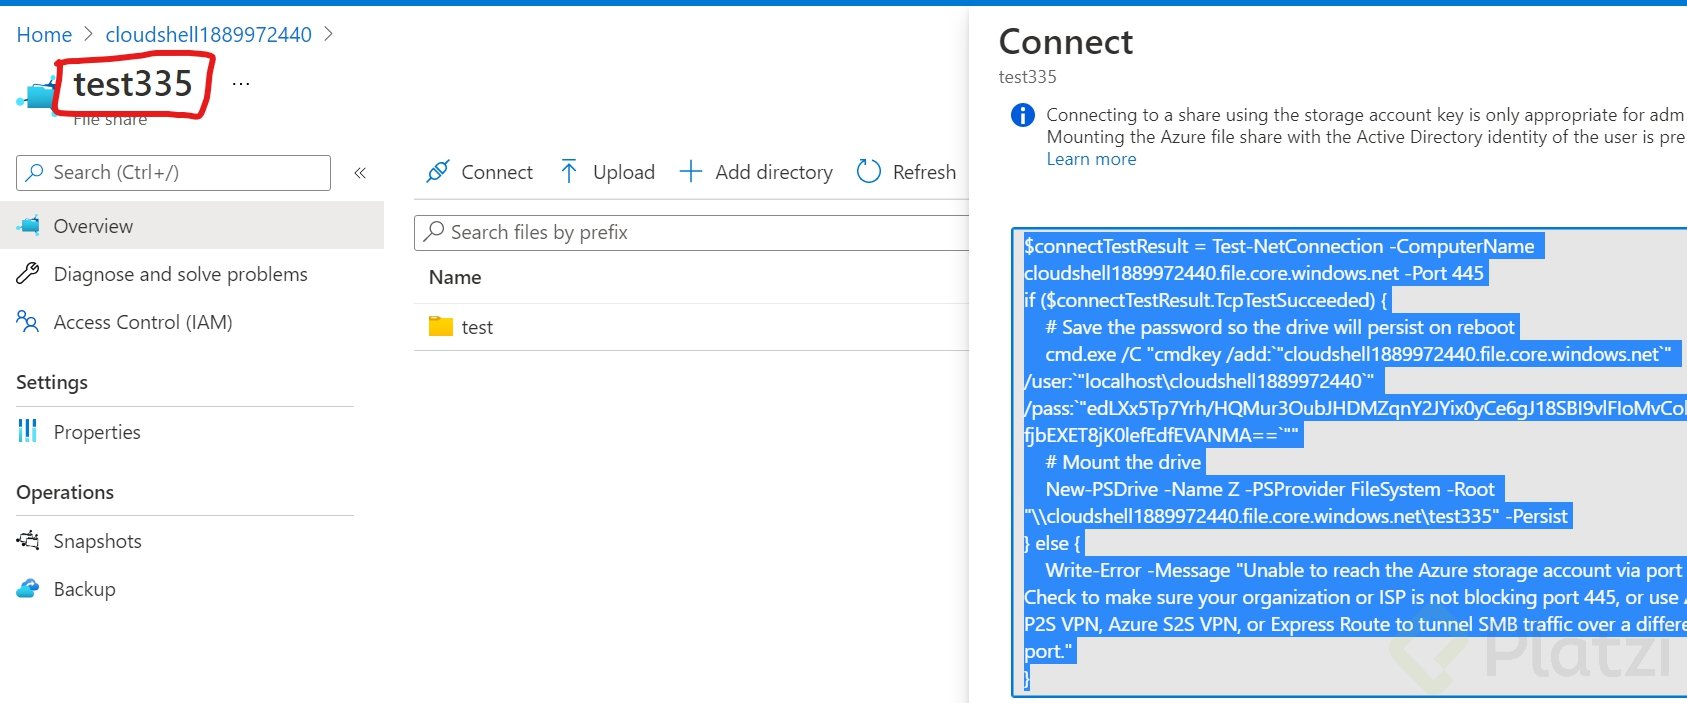Follow the Learn more link

pos(1091,159)
